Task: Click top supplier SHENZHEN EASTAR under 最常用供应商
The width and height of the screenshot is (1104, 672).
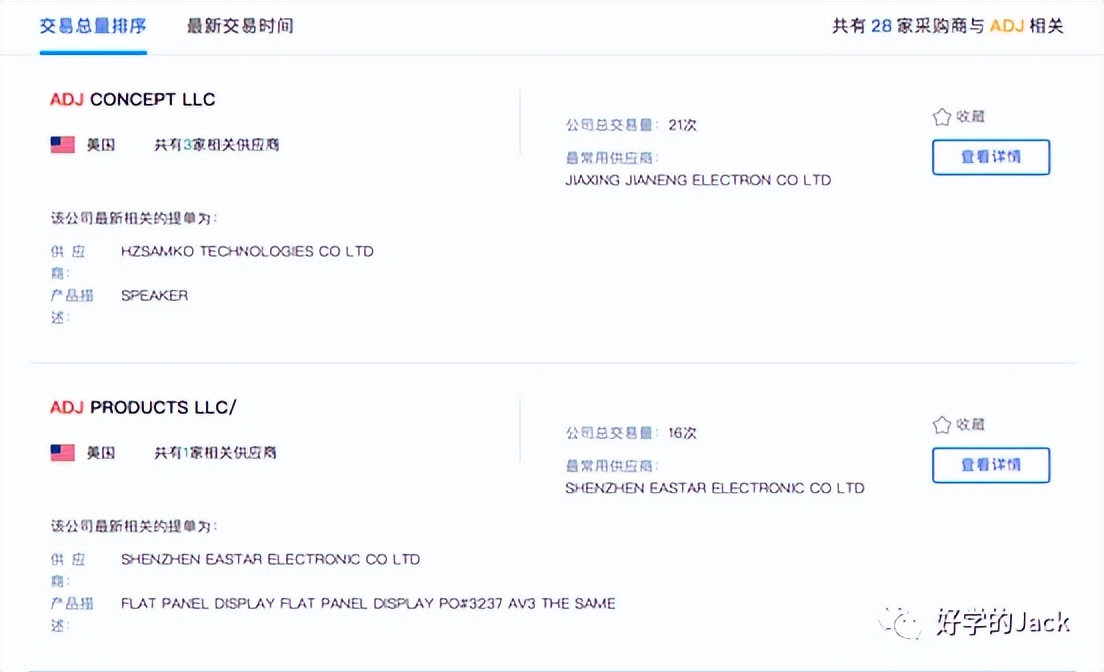Action: [x=714, y=489]
